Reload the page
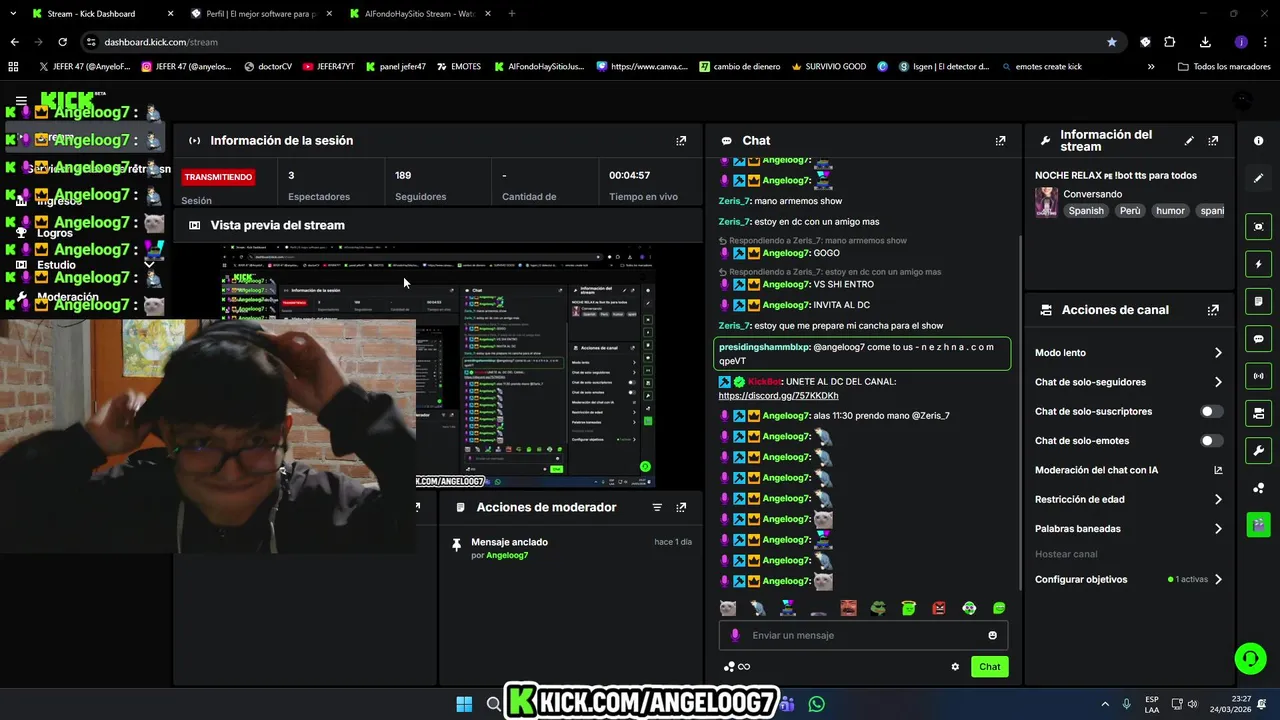Image resolution: width=1280 pixels, height=720 pixels. (62, 42)
